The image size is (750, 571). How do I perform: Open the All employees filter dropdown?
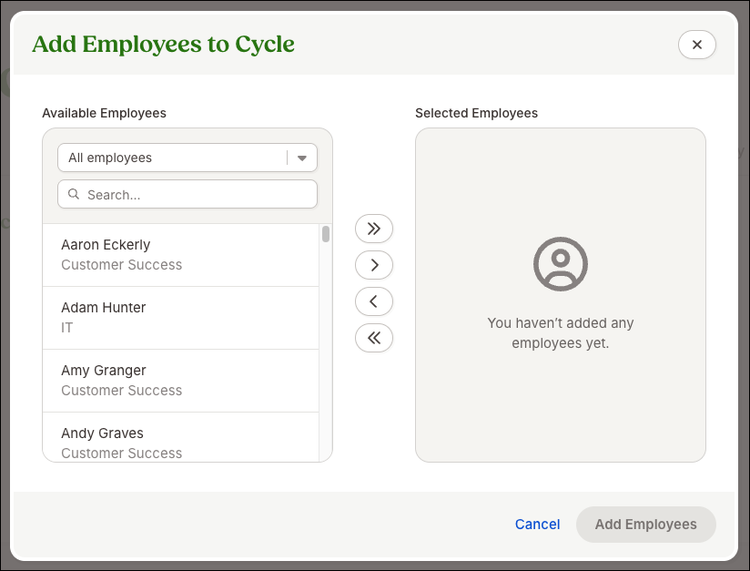click(188, 157)
